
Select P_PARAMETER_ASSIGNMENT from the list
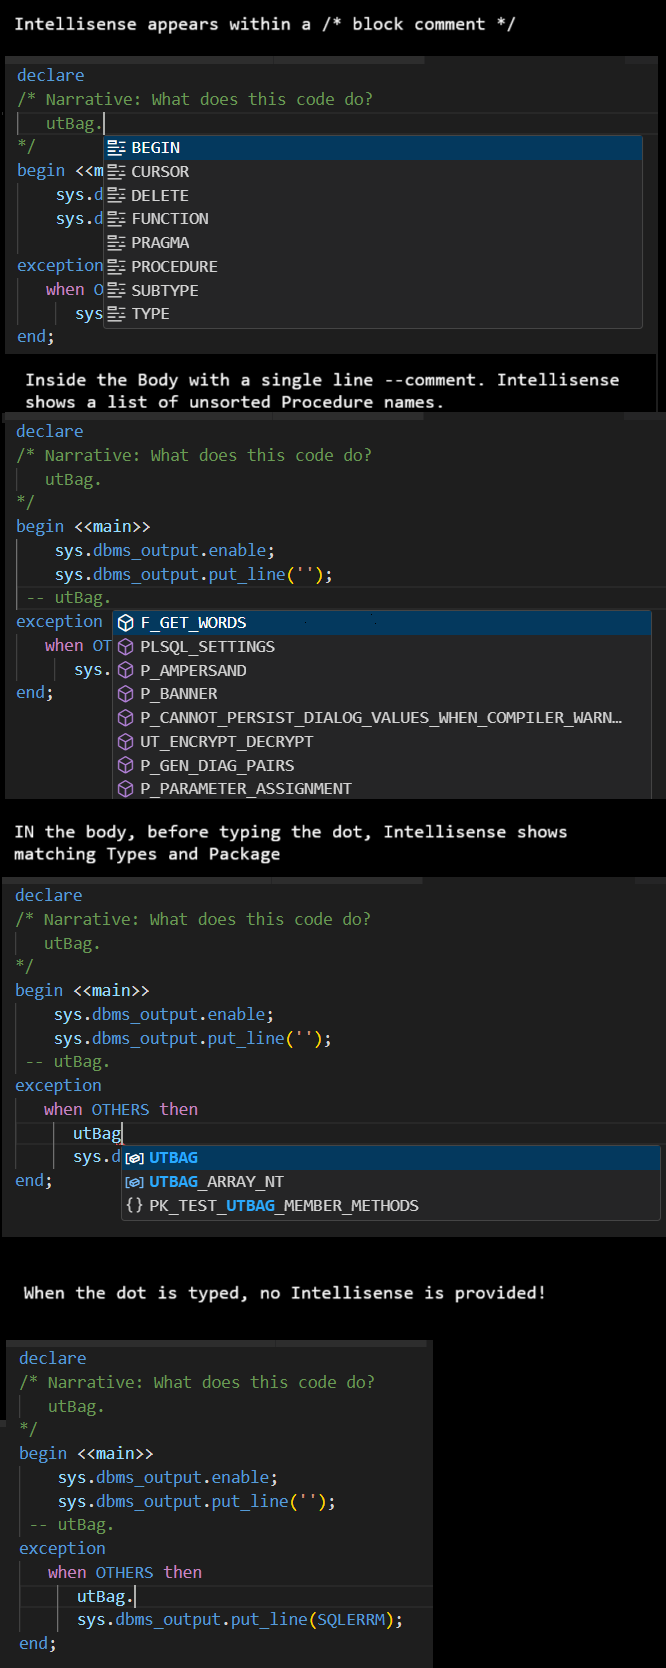[382, 789]
